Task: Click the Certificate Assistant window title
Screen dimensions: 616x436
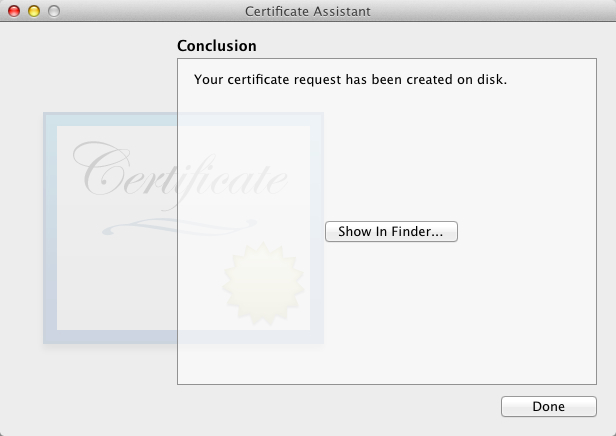Action: click(x=307, y=11)
